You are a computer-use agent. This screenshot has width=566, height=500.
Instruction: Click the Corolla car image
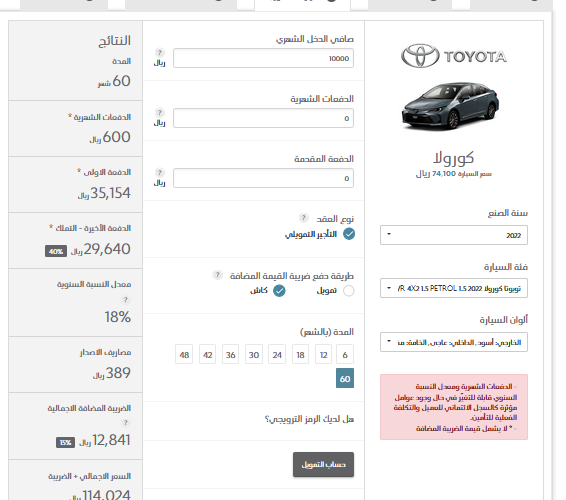[450, 106]
